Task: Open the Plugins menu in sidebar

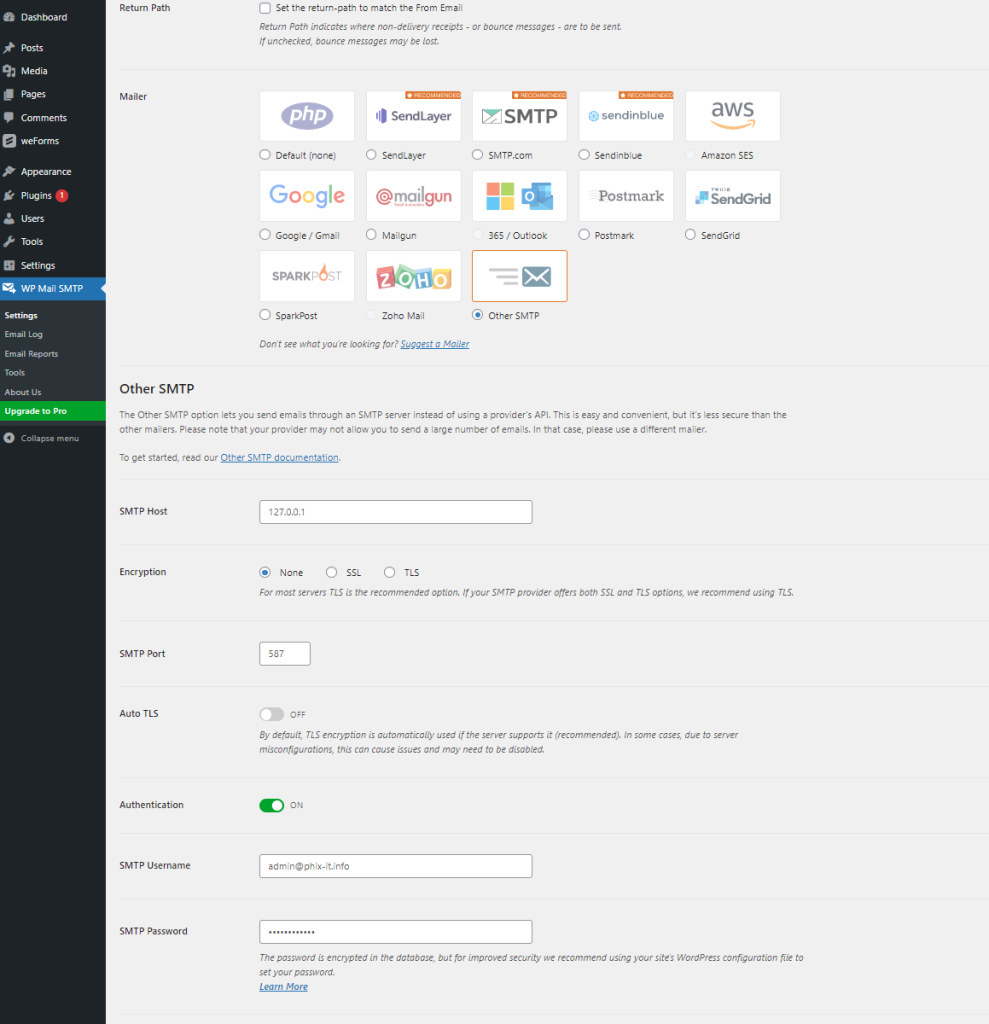Action: 36,195
